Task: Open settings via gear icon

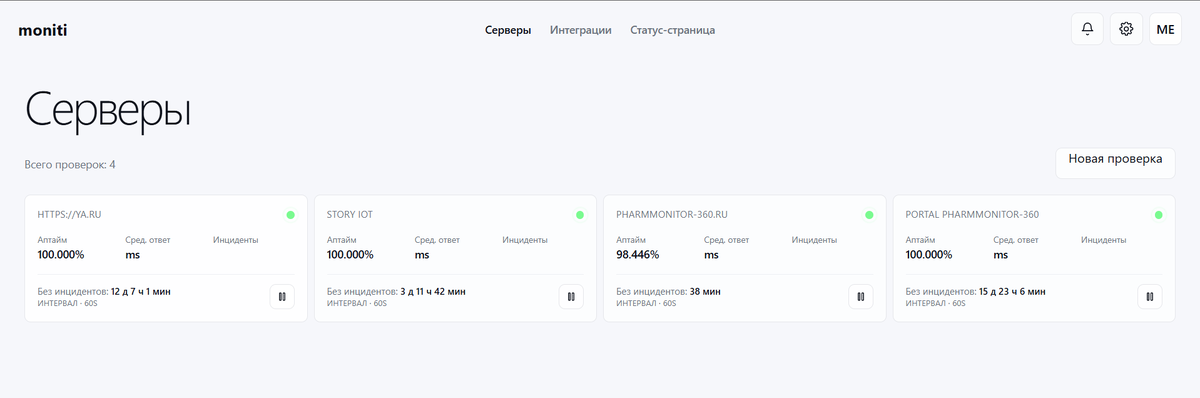Action: point(1126,29)
